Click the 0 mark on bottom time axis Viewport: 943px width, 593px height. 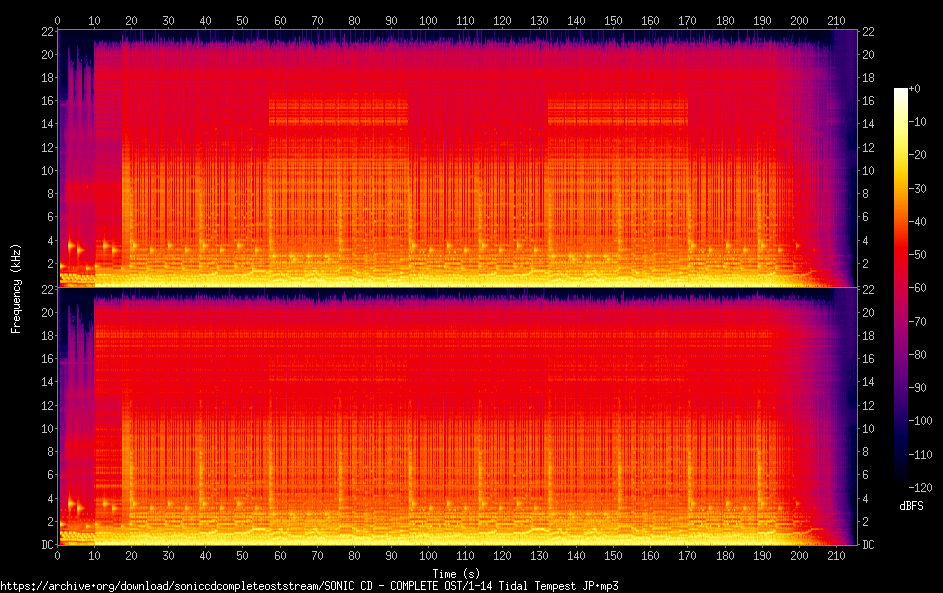(x=58, y=556)
